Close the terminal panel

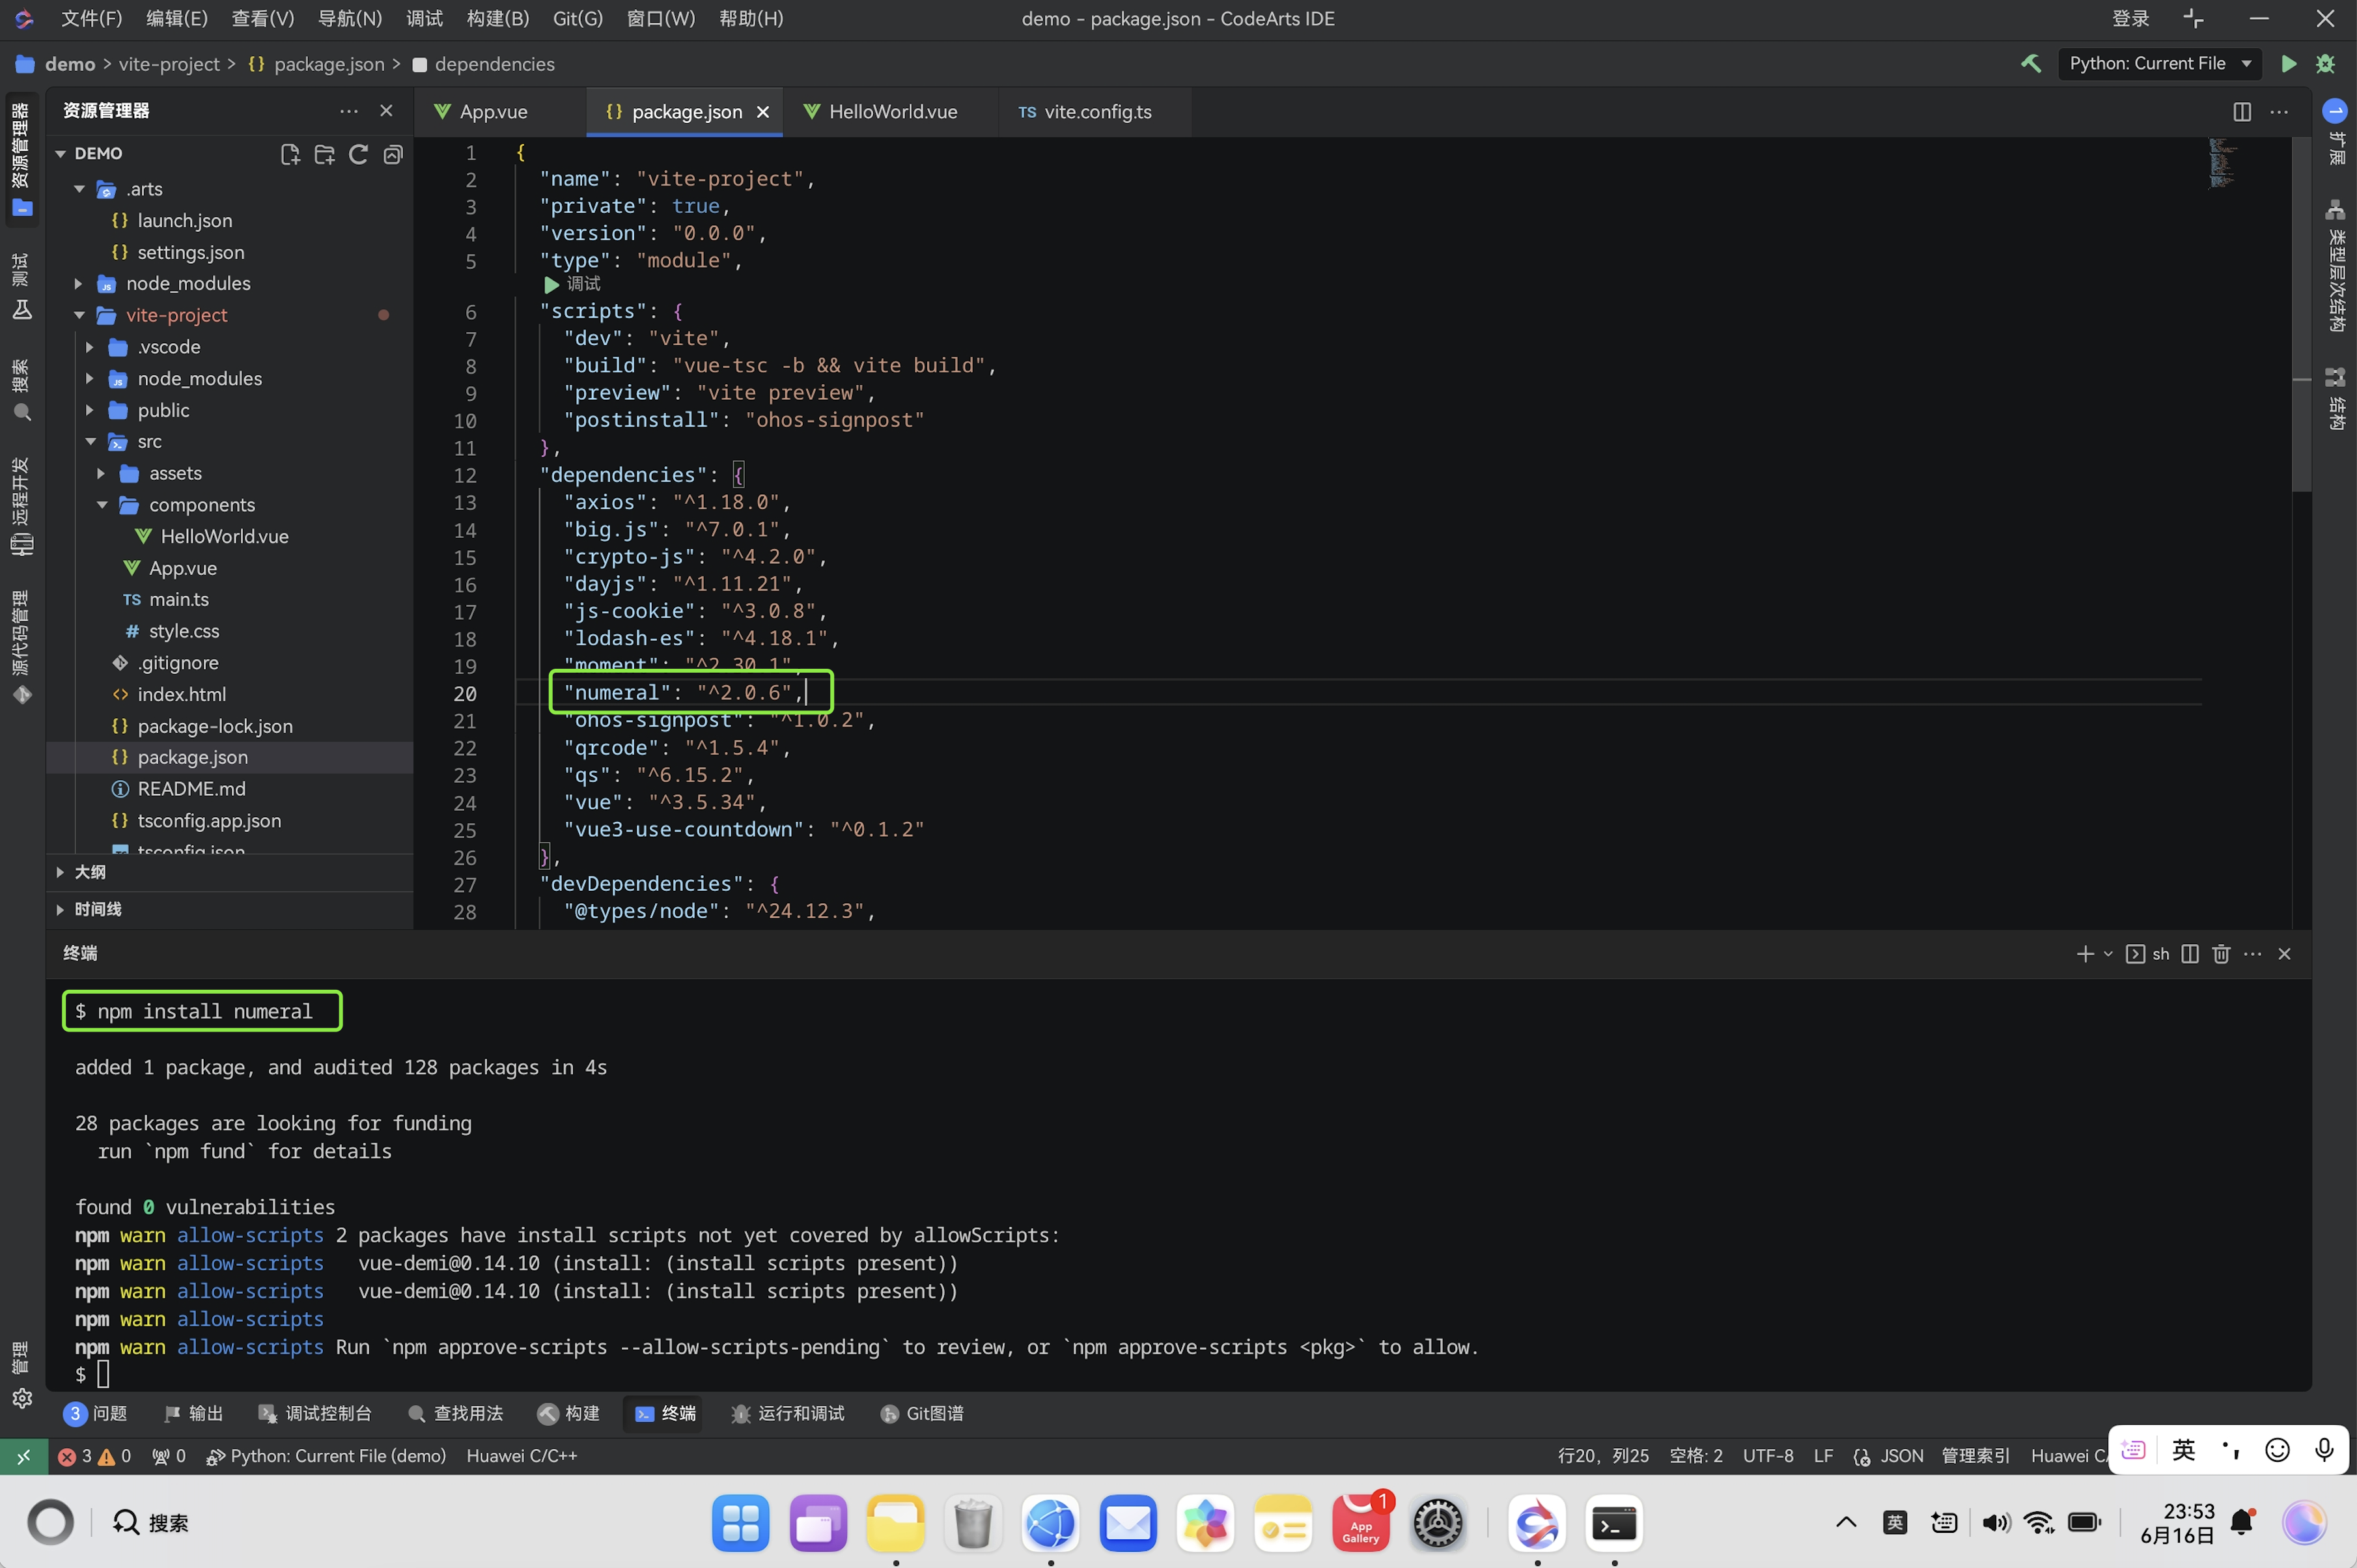click(x=2284, y=954)
